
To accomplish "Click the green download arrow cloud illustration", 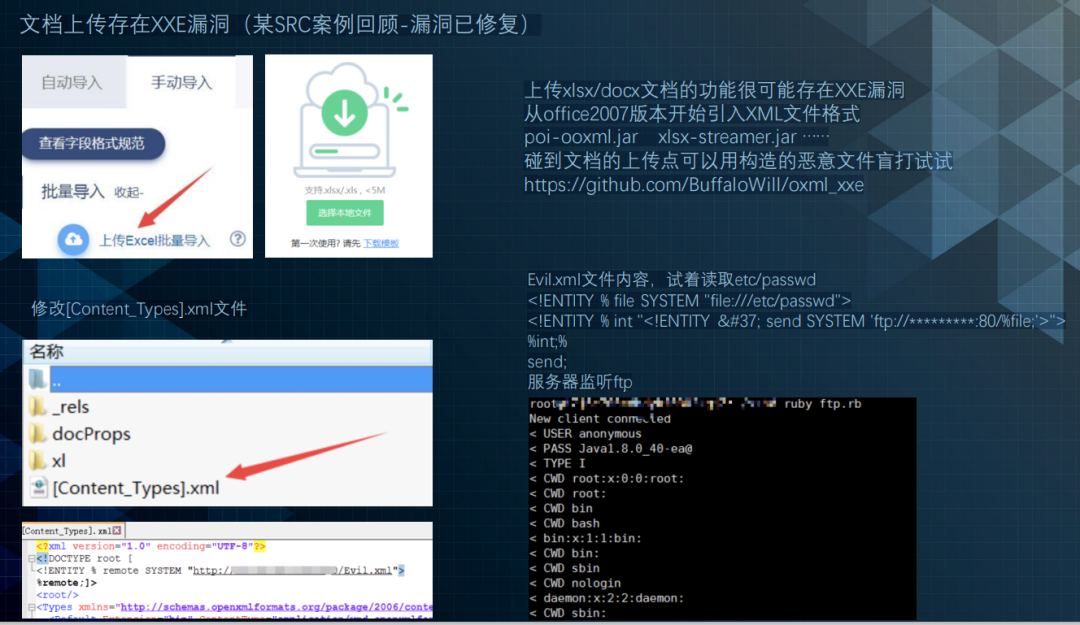I will pos(347,120).
